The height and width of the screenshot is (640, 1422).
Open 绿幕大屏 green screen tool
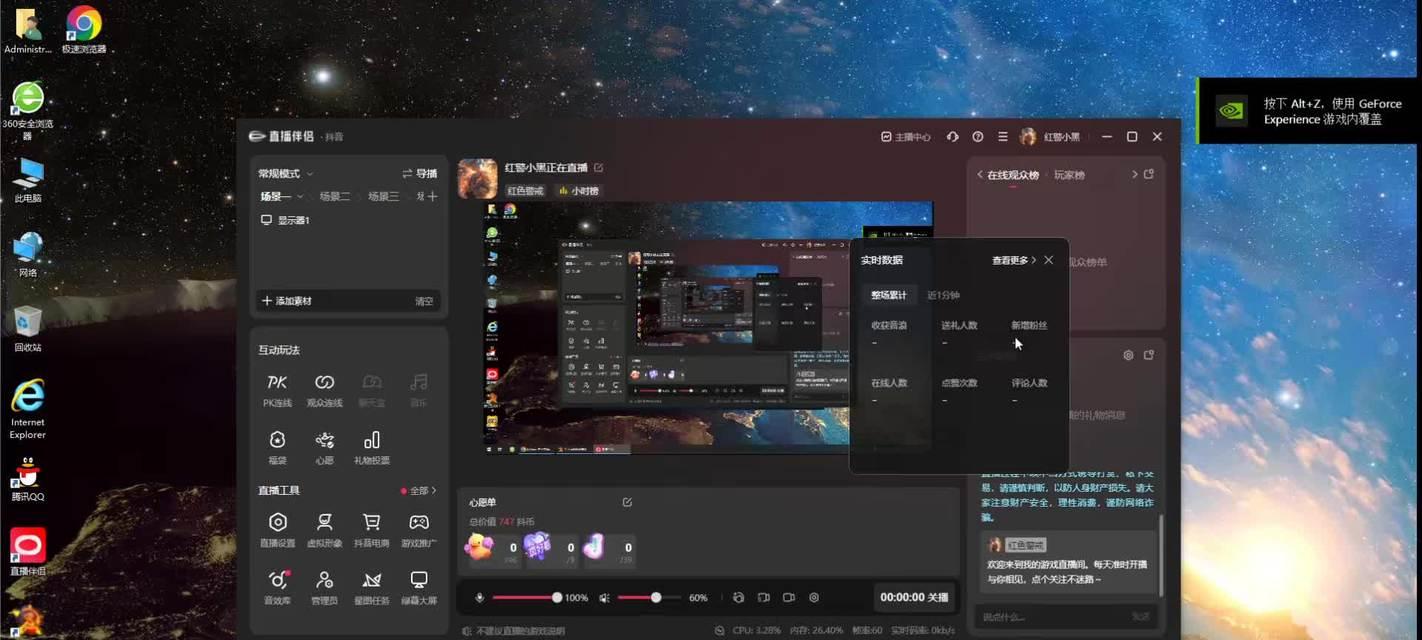(419, 587)
